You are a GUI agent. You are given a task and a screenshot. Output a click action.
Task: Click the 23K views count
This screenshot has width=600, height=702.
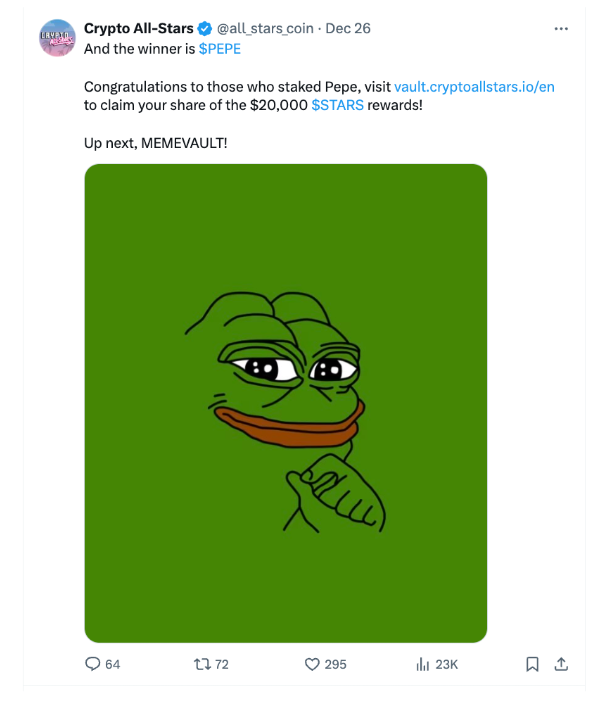click(x=446, y=664)
